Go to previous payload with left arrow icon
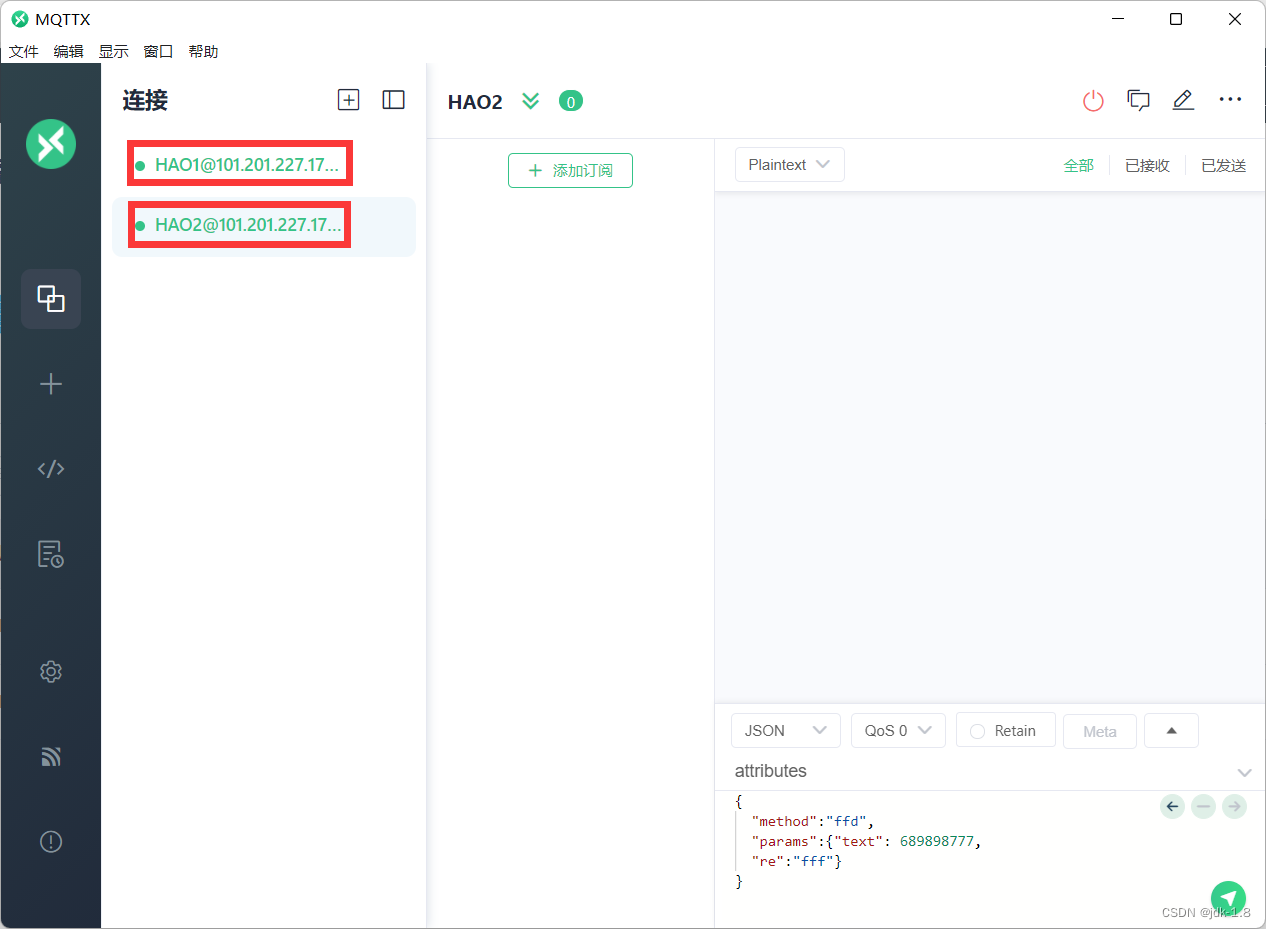Image resolution: width=1266 pixels, height=929 pixels. [x=1173, y=806]
